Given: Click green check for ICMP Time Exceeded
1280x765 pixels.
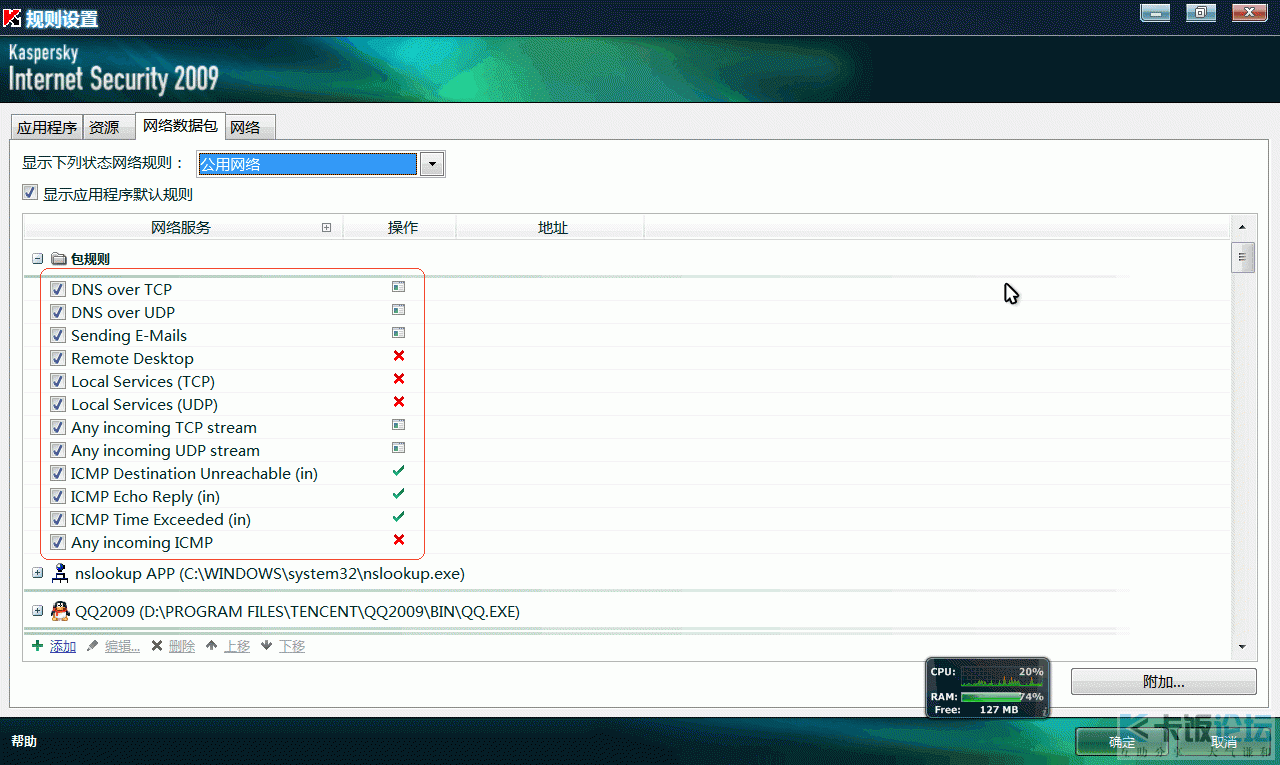Looking at the screenshot, I should point(399,517).
